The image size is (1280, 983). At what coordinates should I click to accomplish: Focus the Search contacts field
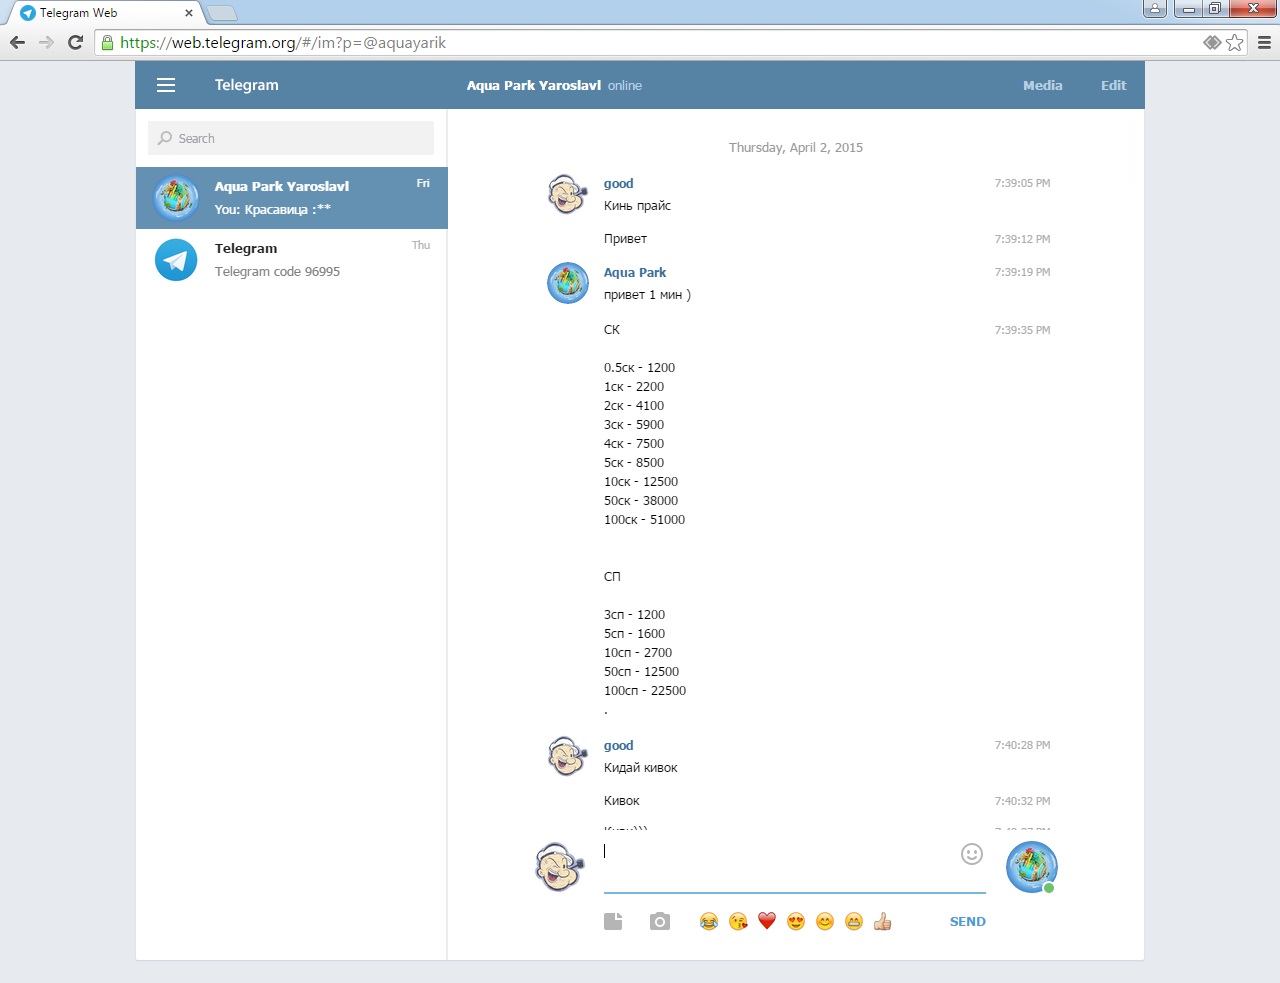pos(291,138)
